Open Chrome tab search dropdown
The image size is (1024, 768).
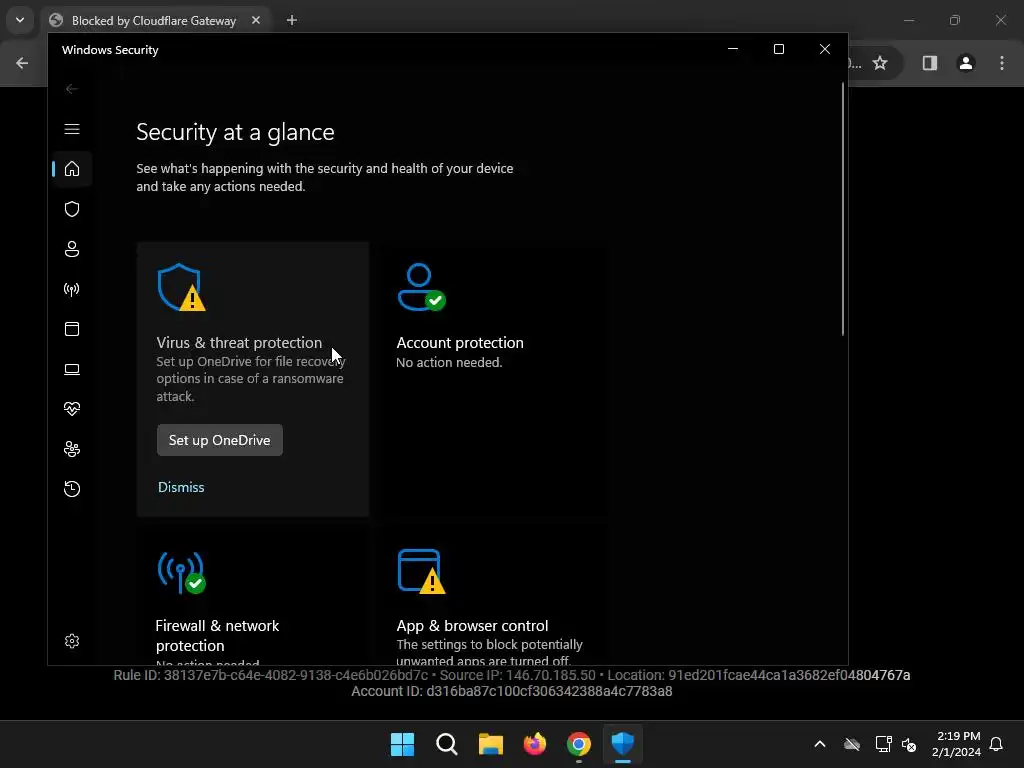(x=20, y=20)
